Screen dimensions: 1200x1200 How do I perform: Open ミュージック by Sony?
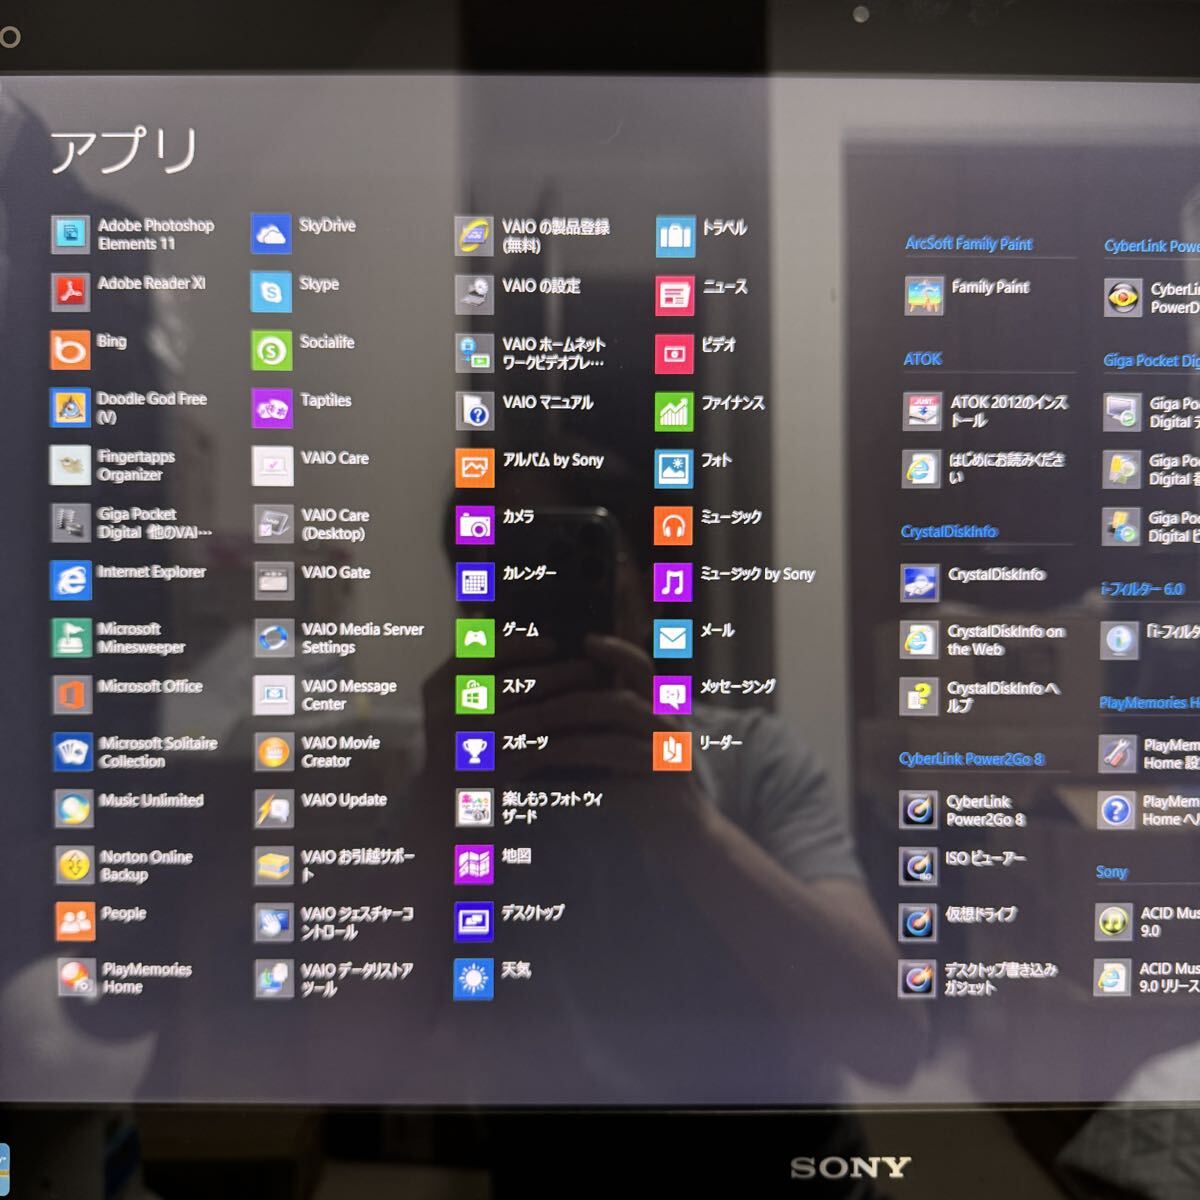(735, 582)
